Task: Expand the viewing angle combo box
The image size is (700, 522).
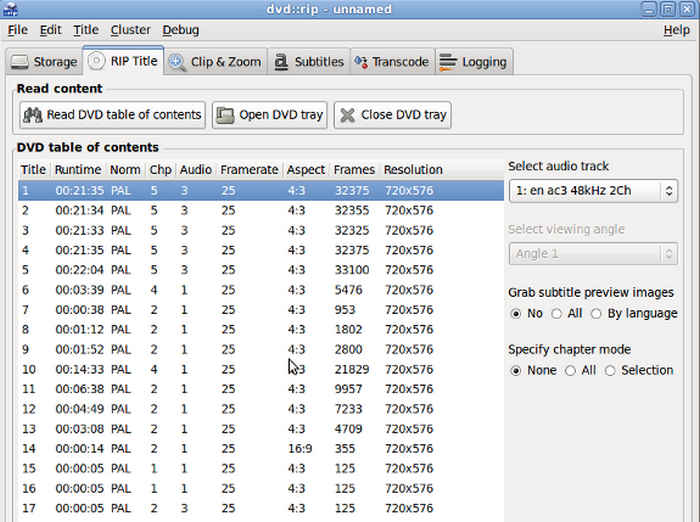Action: click(x=592, y=253)
